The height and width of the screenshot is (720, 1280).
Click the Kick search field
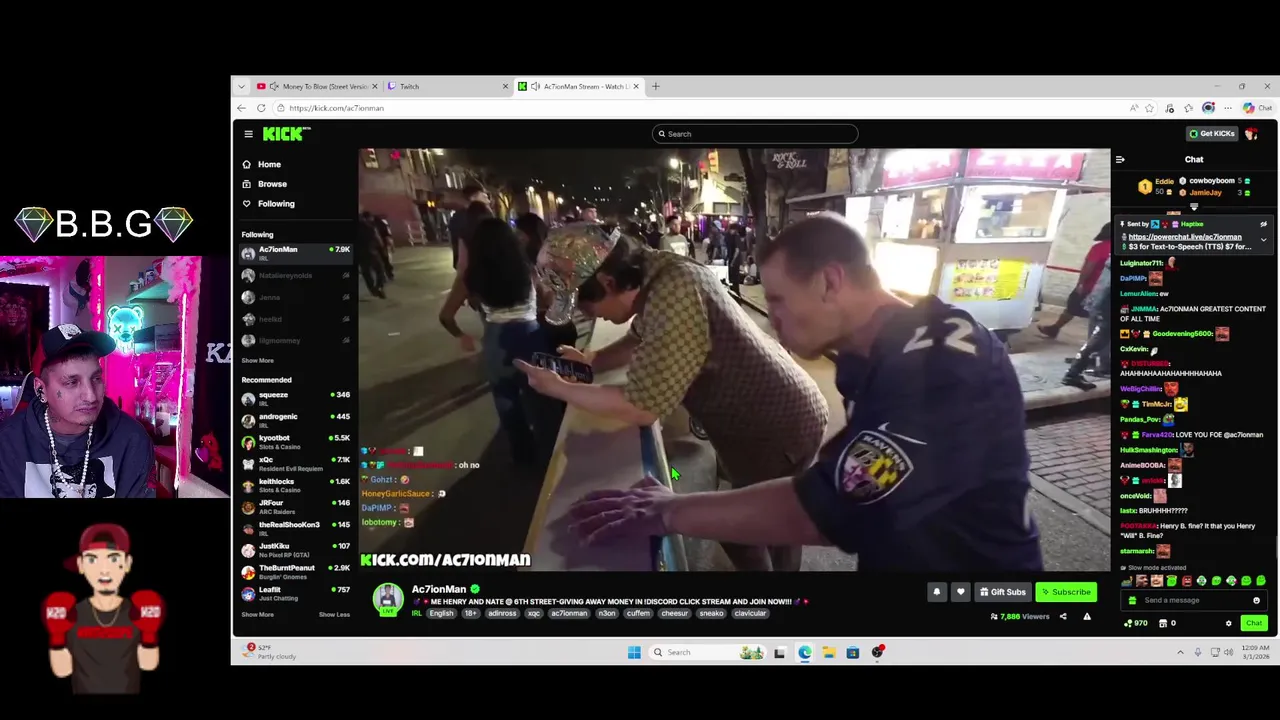[x=755, y=134]
